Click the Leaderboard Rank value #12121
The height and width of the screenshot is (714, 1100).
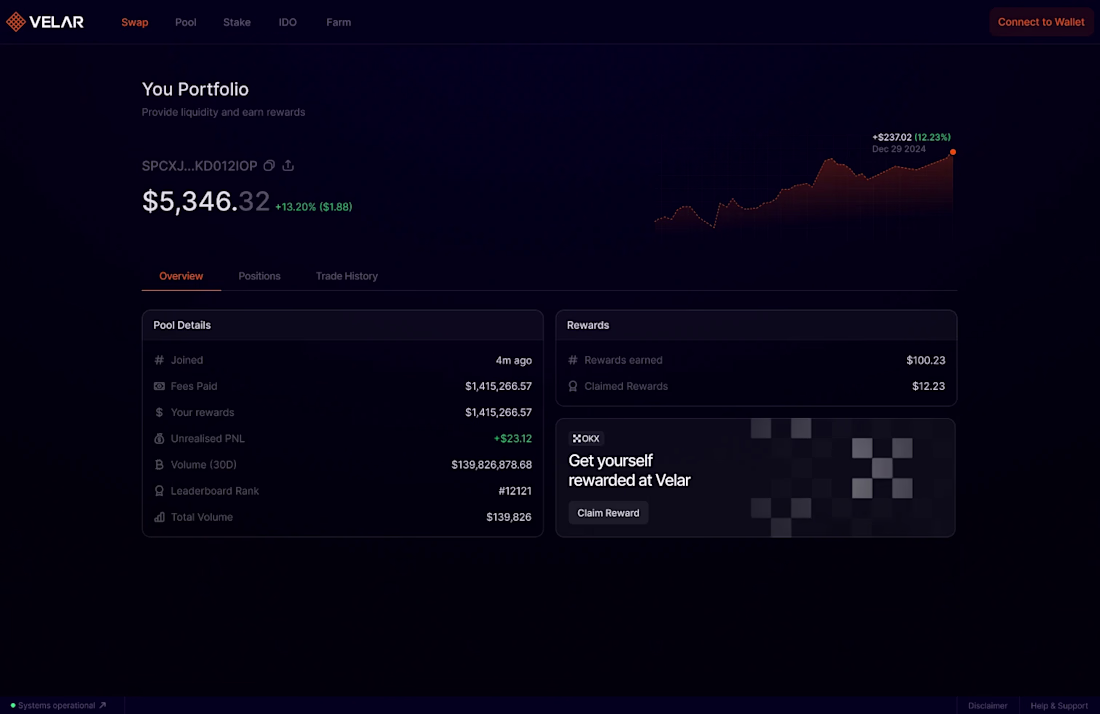[x=515, y=491]
